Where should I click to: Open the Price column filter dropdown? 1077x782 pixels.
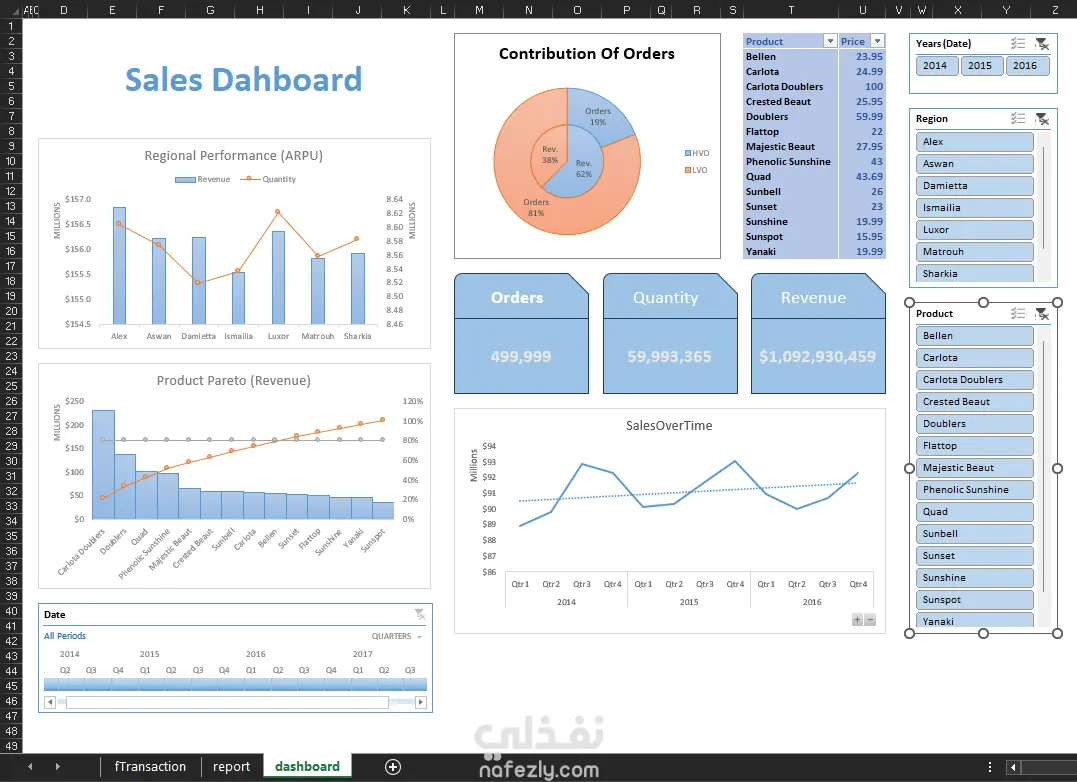(x=877, y=41)
